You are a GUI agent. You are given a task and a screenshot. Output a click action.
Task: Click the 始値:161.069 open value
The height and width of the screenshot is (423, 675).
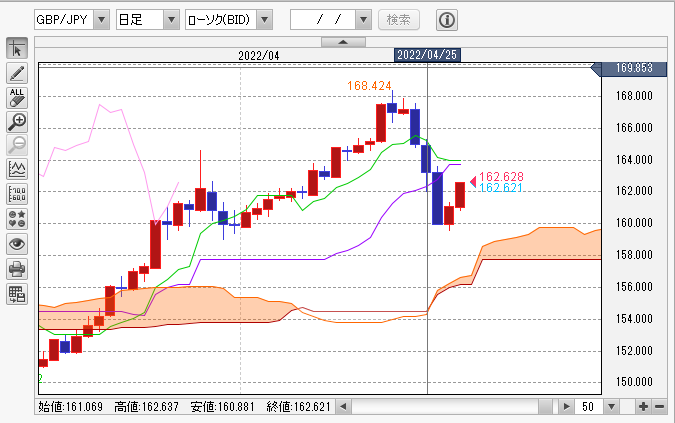71,407
